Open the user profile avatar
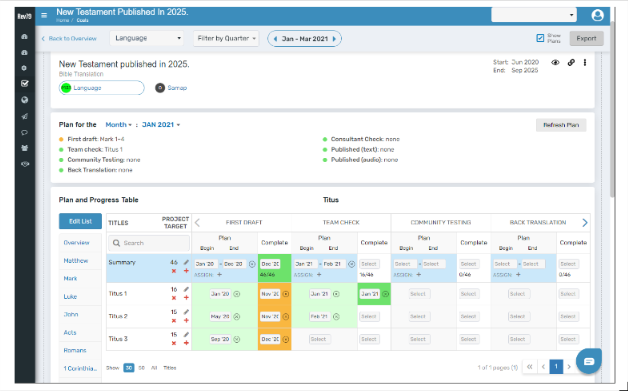This screenshot has height=391, width=628. click(597, 15)
